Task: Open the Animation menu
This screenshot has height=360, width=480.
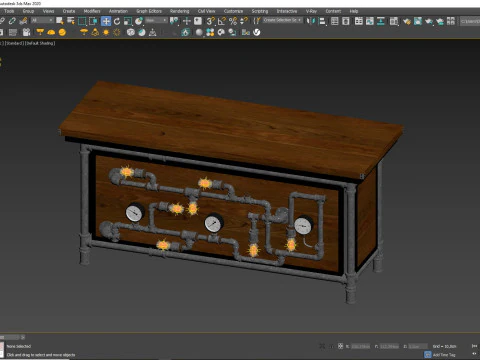Action: (118, 11)
